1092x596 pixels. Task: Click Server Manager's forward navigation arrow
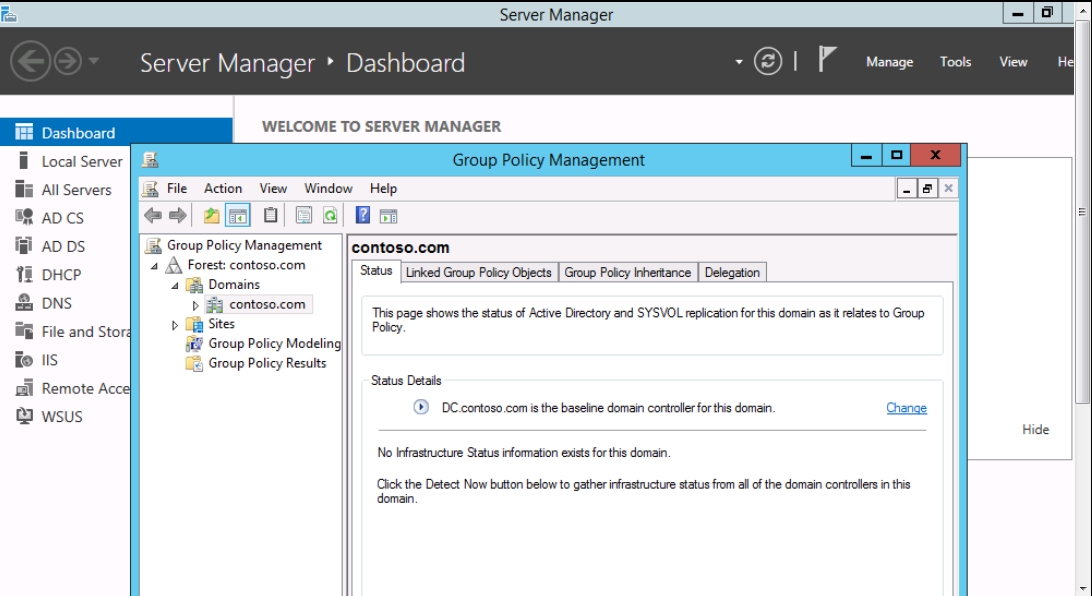tap(68, 61)
